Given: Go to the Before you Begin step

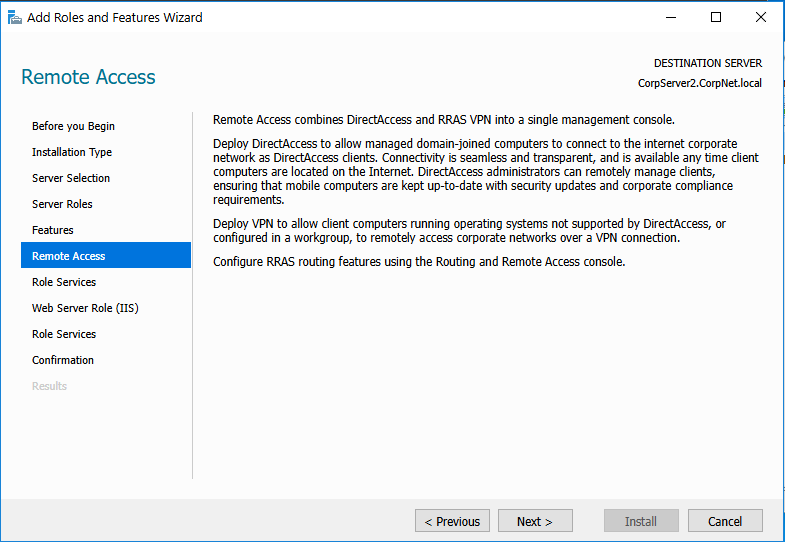Looking at the screenshot, I should [x=73, y=126].
